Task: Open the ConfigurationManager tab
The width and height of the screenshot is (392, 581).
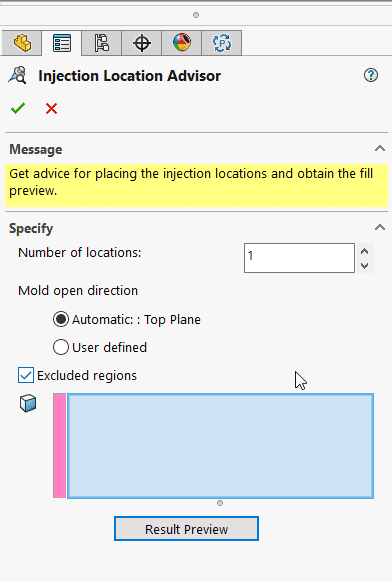Action: pos(102,43)
